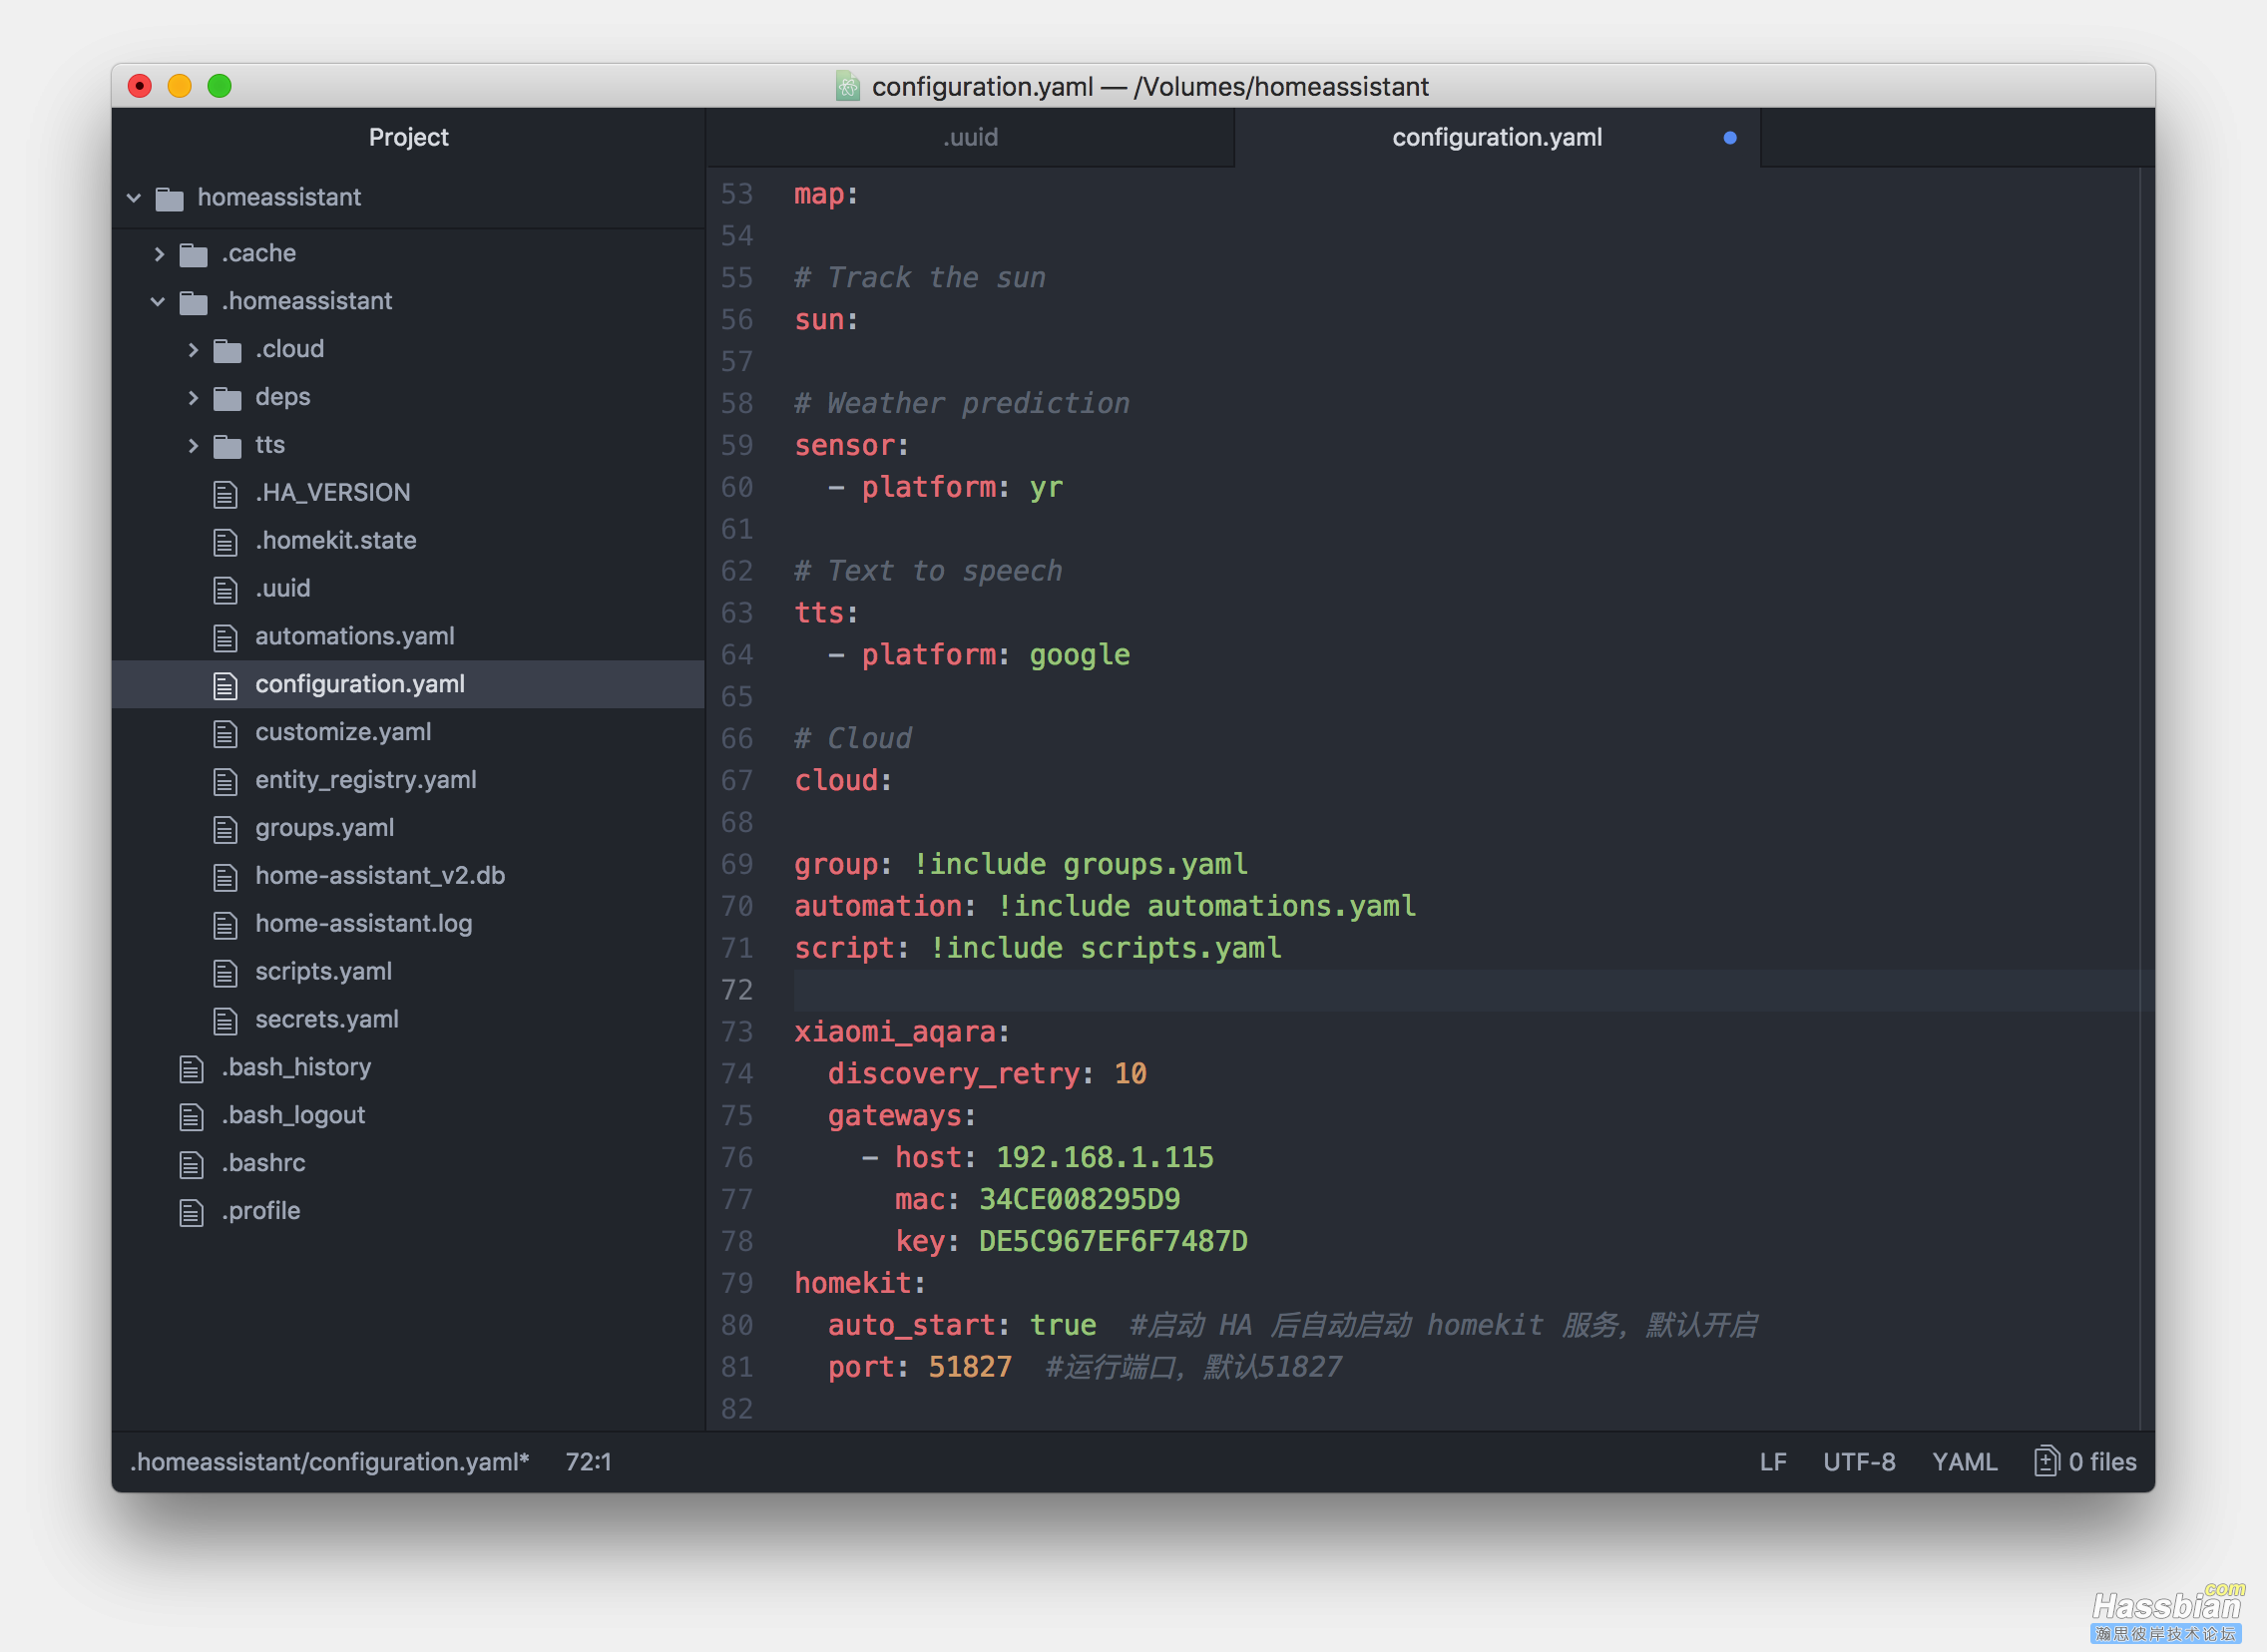Image resolution: width=2267 pixels, height=1652 pixels.
Task: Click the automations.yaml file icon
Action: coord(226,638)
